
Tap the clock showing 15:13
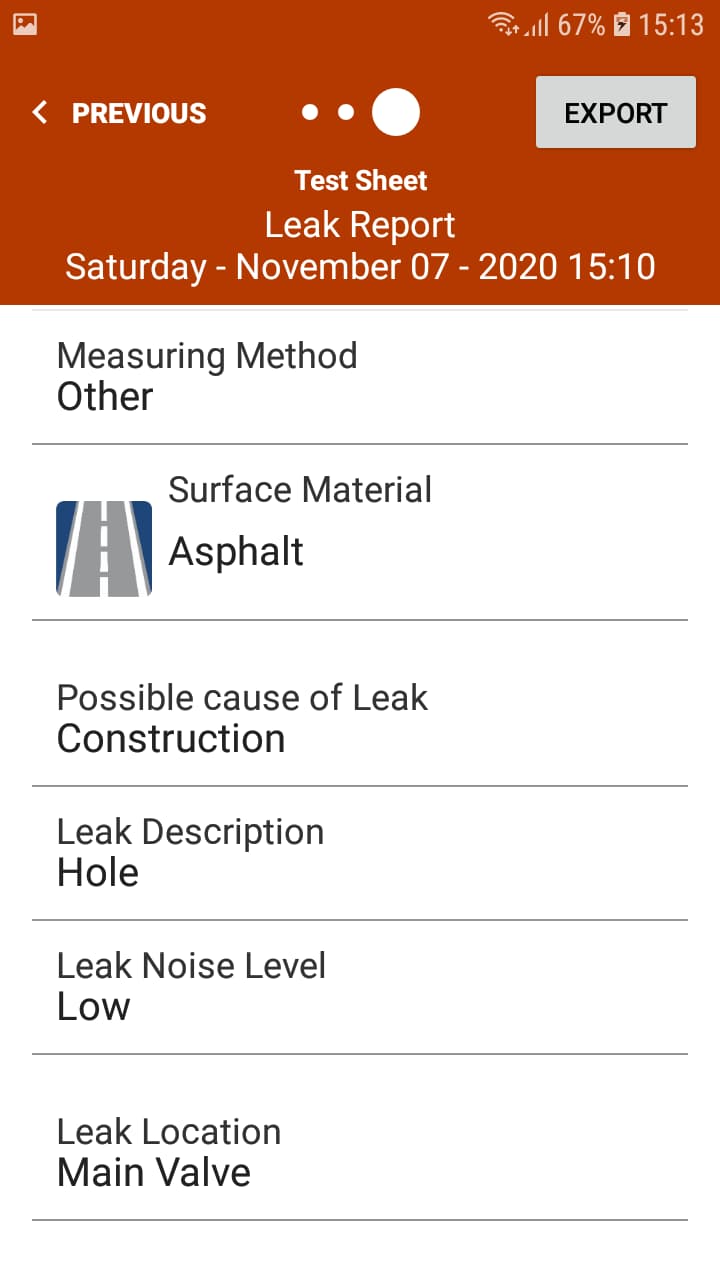(671, 24)
